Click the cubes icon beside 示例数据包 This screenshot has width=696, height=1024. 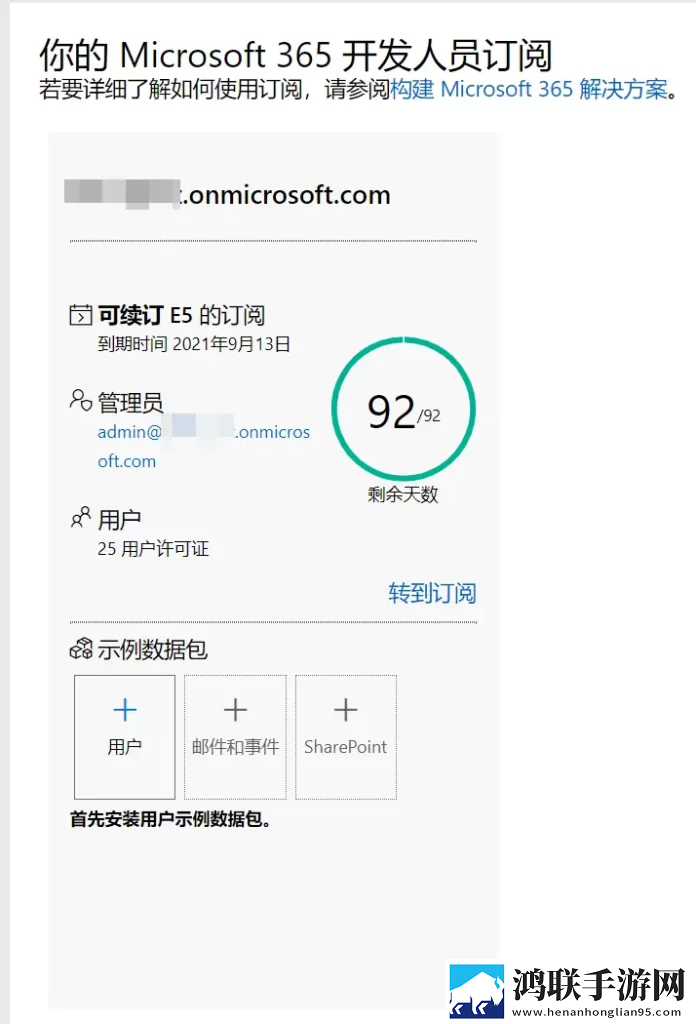(81, 648)
